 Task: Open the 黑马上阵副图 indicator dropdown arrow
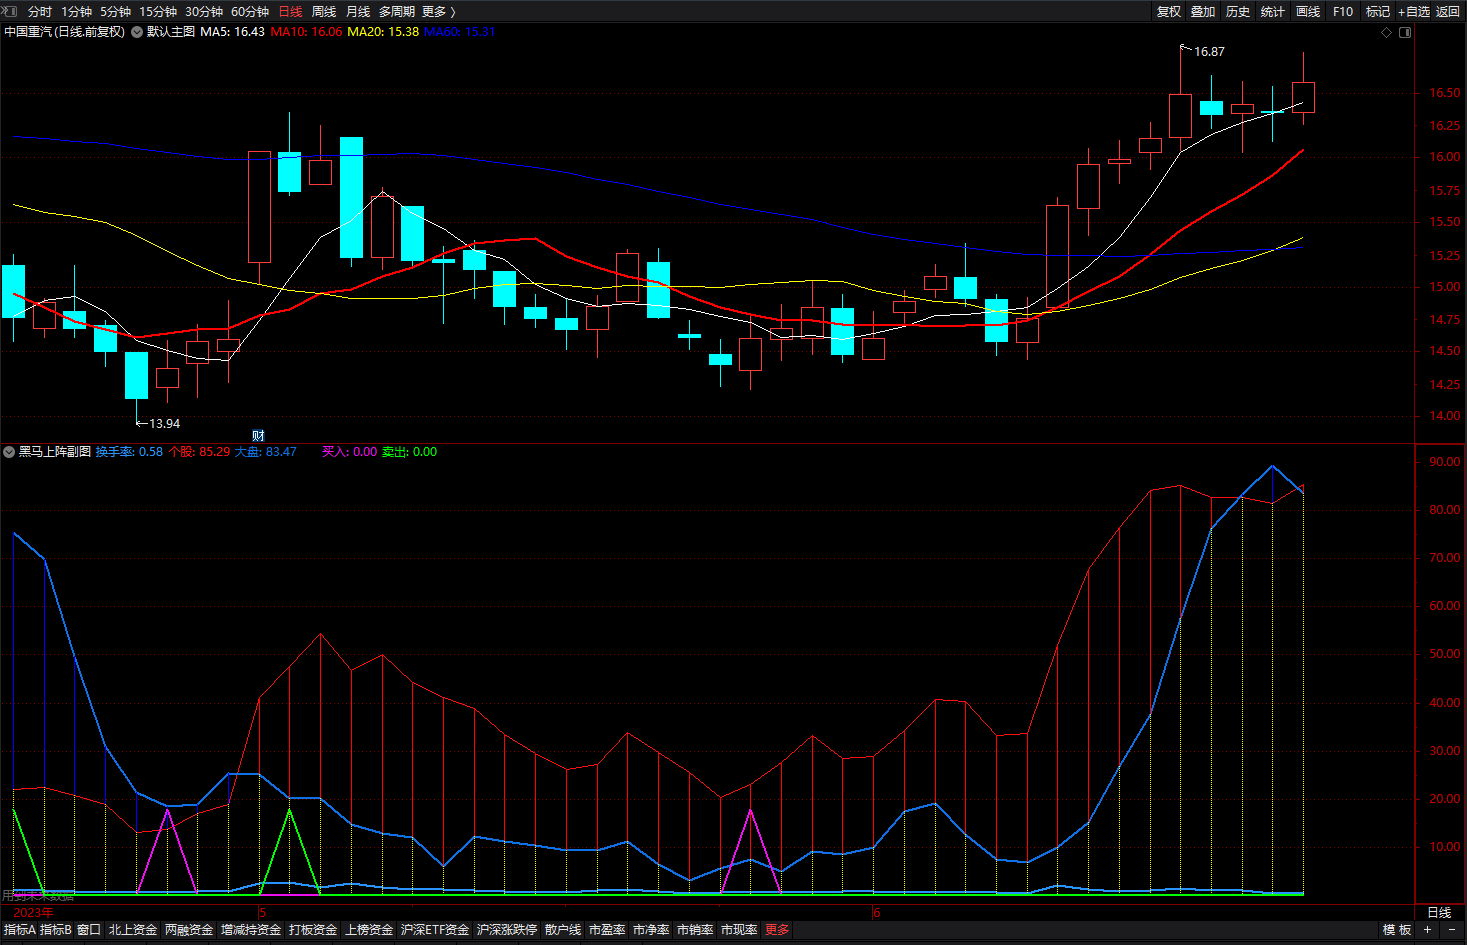tap(9, 452)
